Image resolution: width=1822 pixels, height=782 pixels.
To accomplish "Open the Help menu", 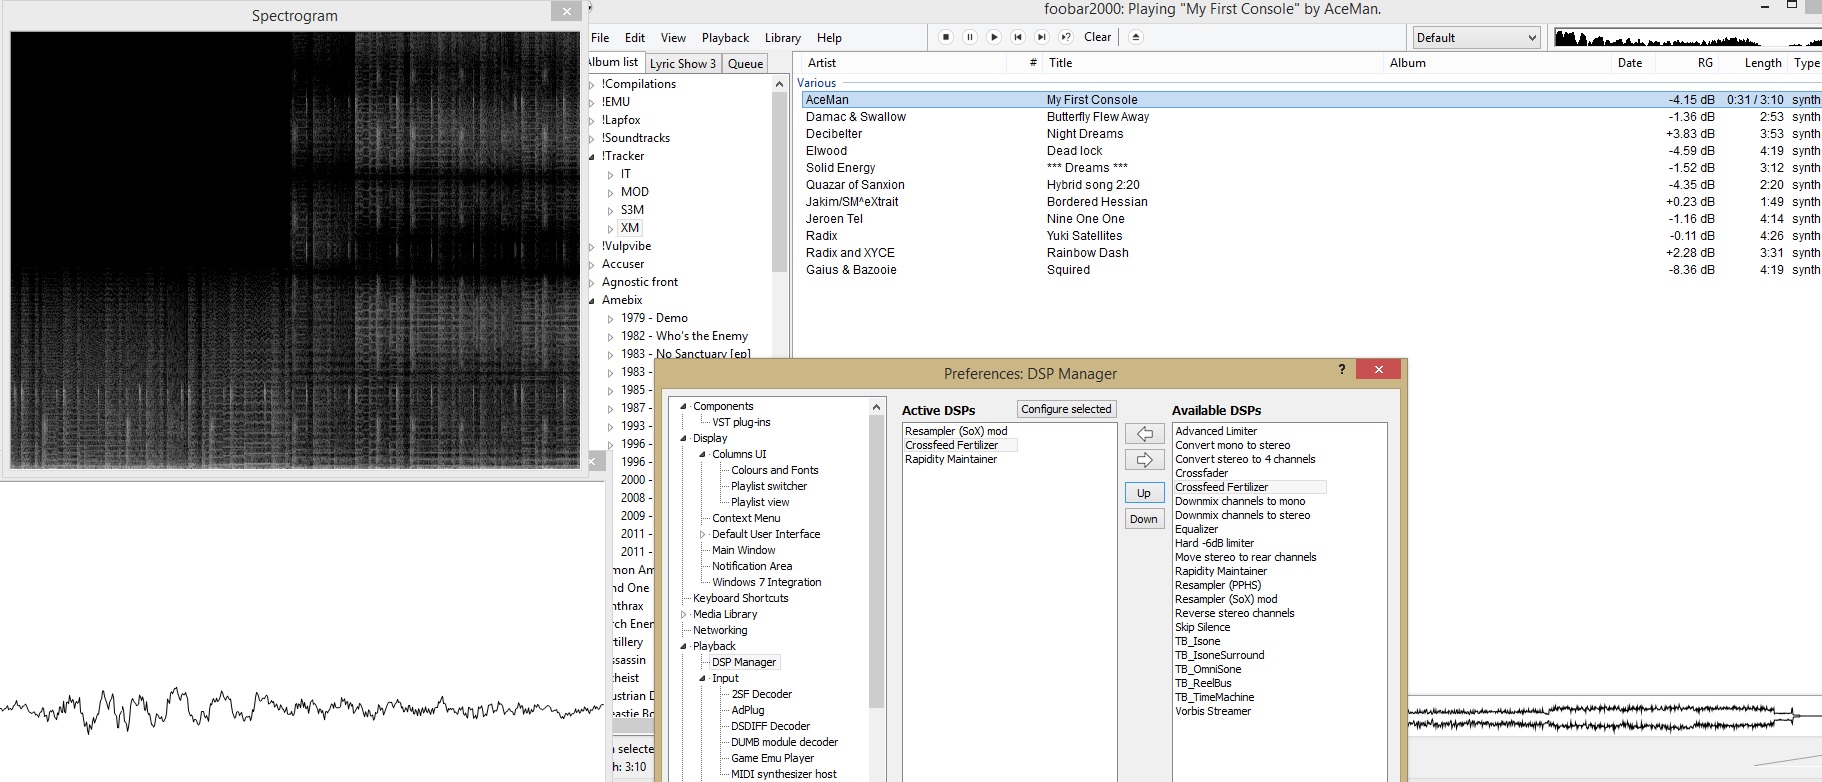I will tap(829, 38).
